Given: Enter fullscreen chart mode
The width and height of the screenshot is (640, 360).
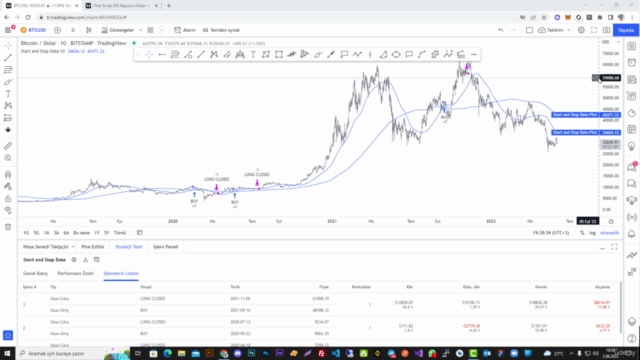Looking at the screenshot, I should pyautogui.click(x=594, y=30).
